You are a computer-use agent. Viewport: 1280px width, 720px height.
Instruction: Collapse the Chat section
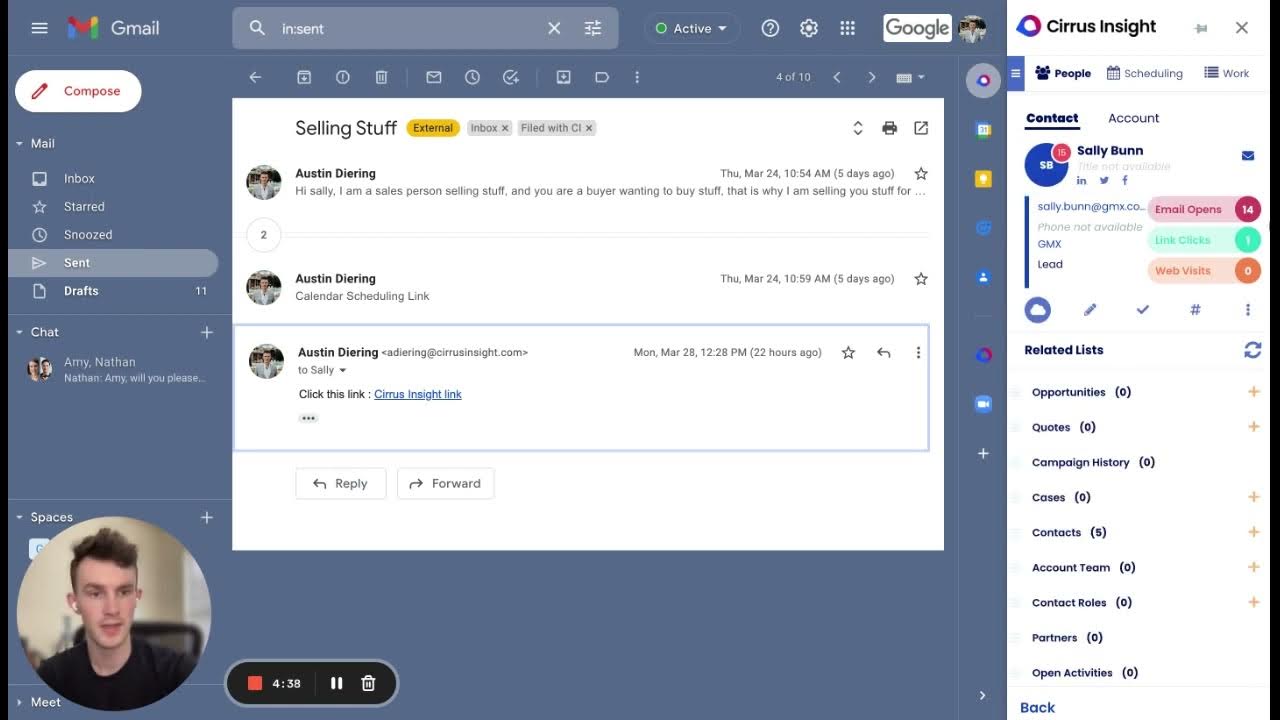[x=19, y=332]
